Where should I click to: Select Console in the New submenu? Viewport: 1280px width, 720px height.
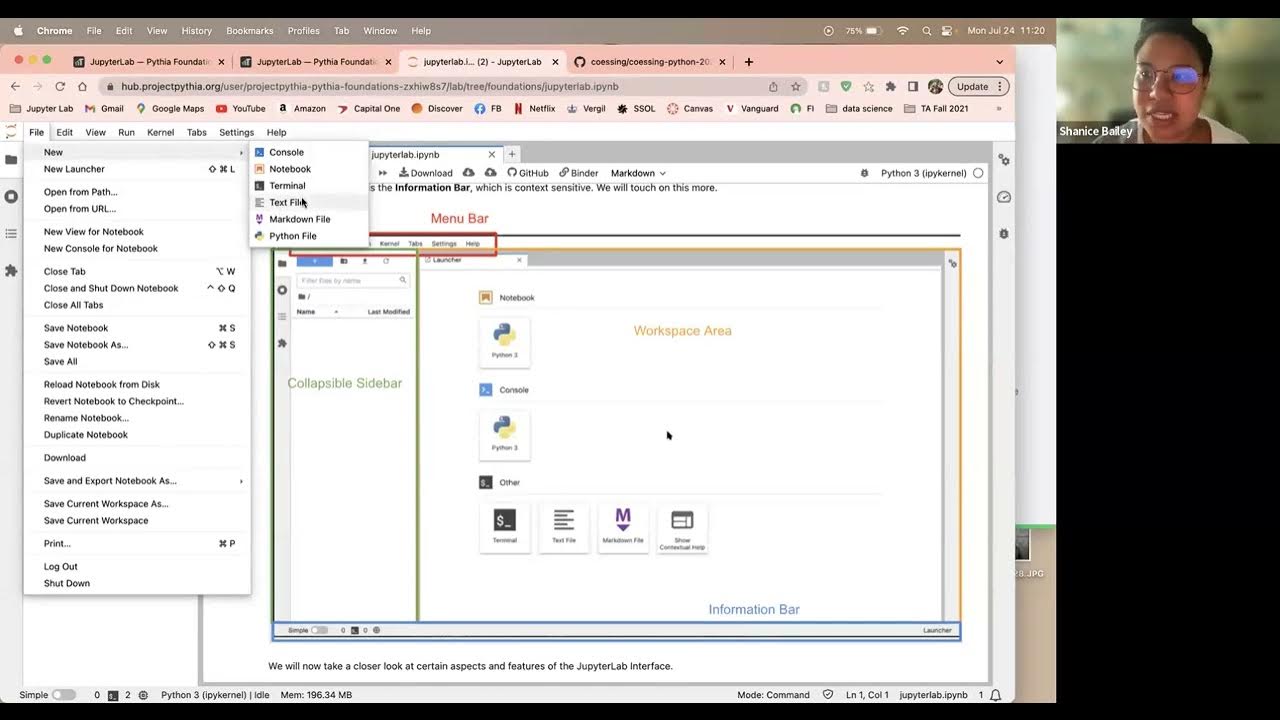click(x=309, y=152)
